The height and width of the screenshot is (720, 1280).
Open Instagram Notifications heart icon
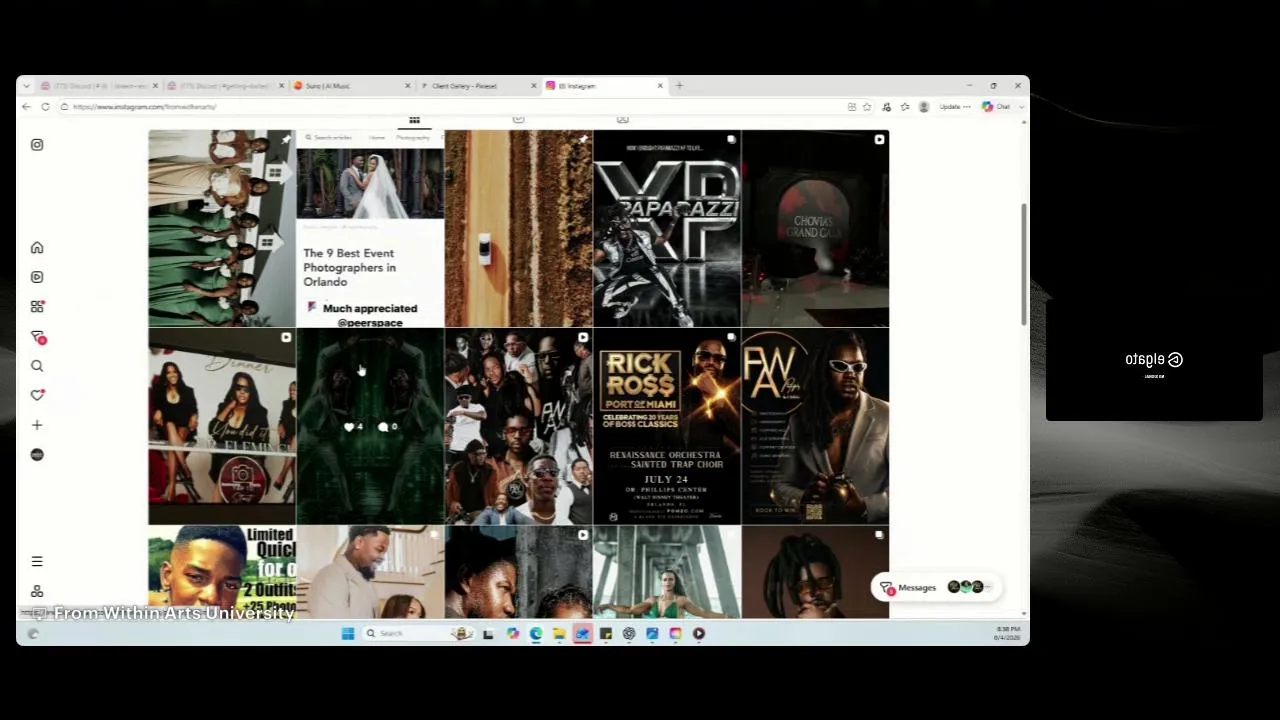(x=37, y=395)
